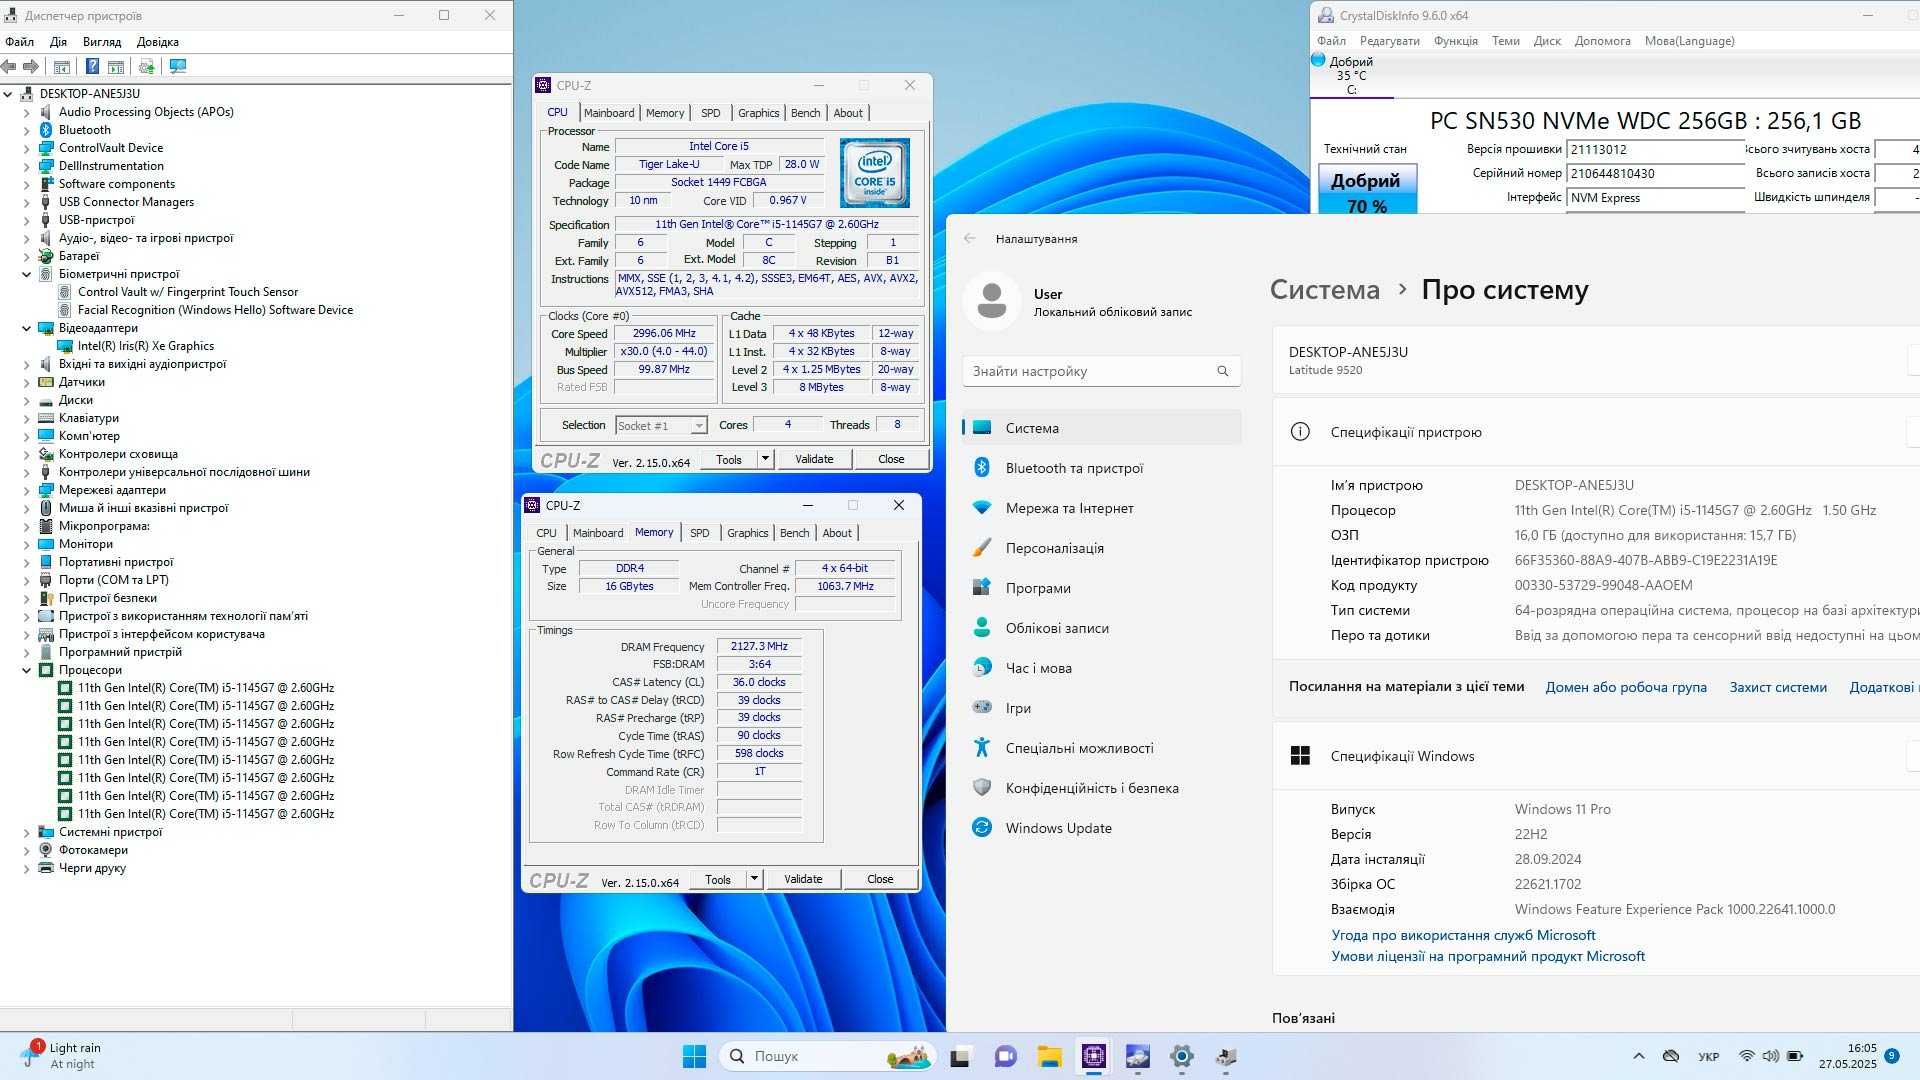The image size is (1920, 1080).
Task: Click the taskbar Пошук search box
Action: click(x=826, y=1056)
